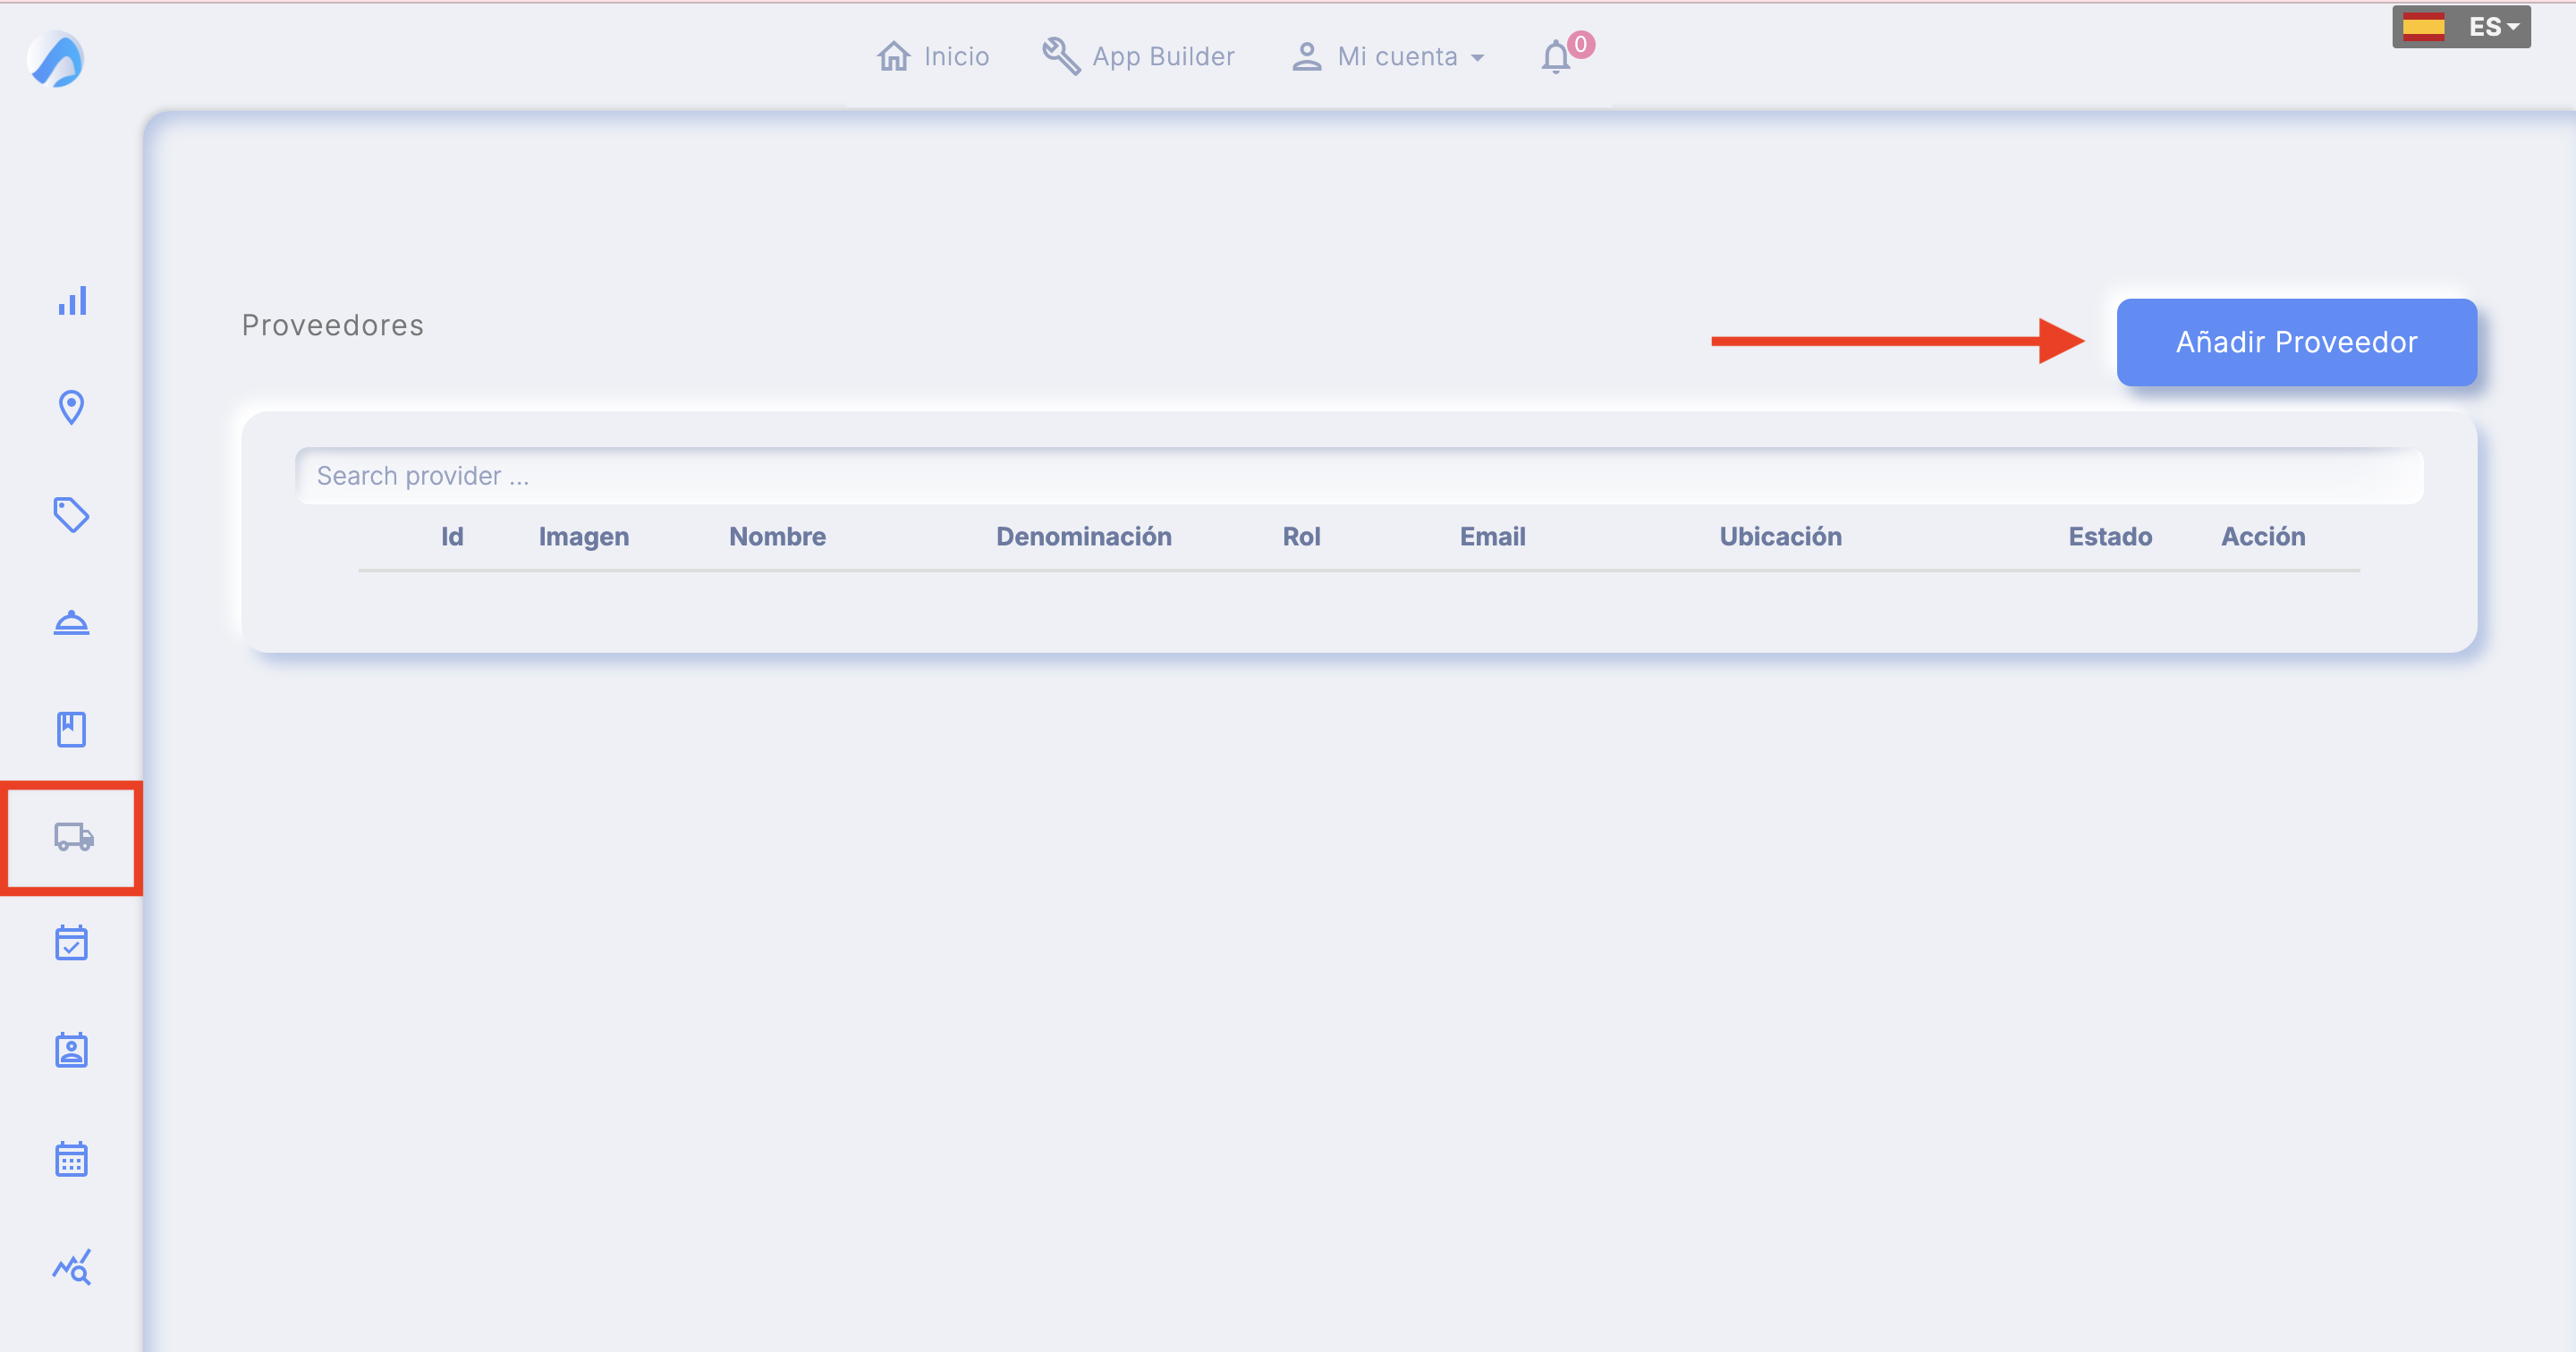This screenshot has width=2576, height=1352.
Task: Click the Email column header
Action: tap(1492, 537)
